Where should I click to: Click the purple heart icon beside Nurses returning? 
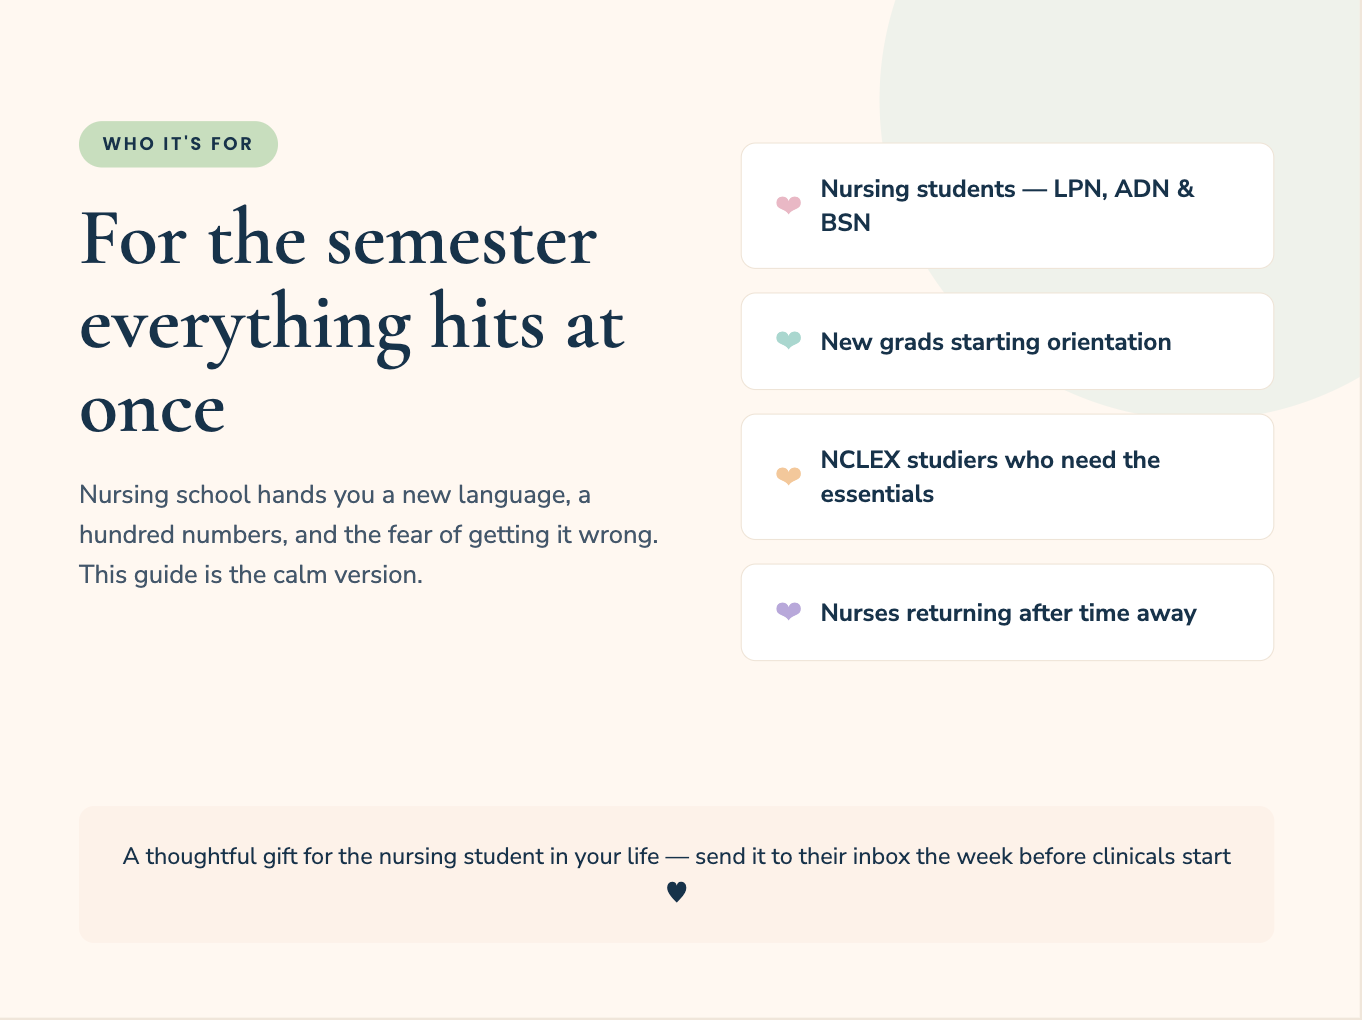coord(788,612)
